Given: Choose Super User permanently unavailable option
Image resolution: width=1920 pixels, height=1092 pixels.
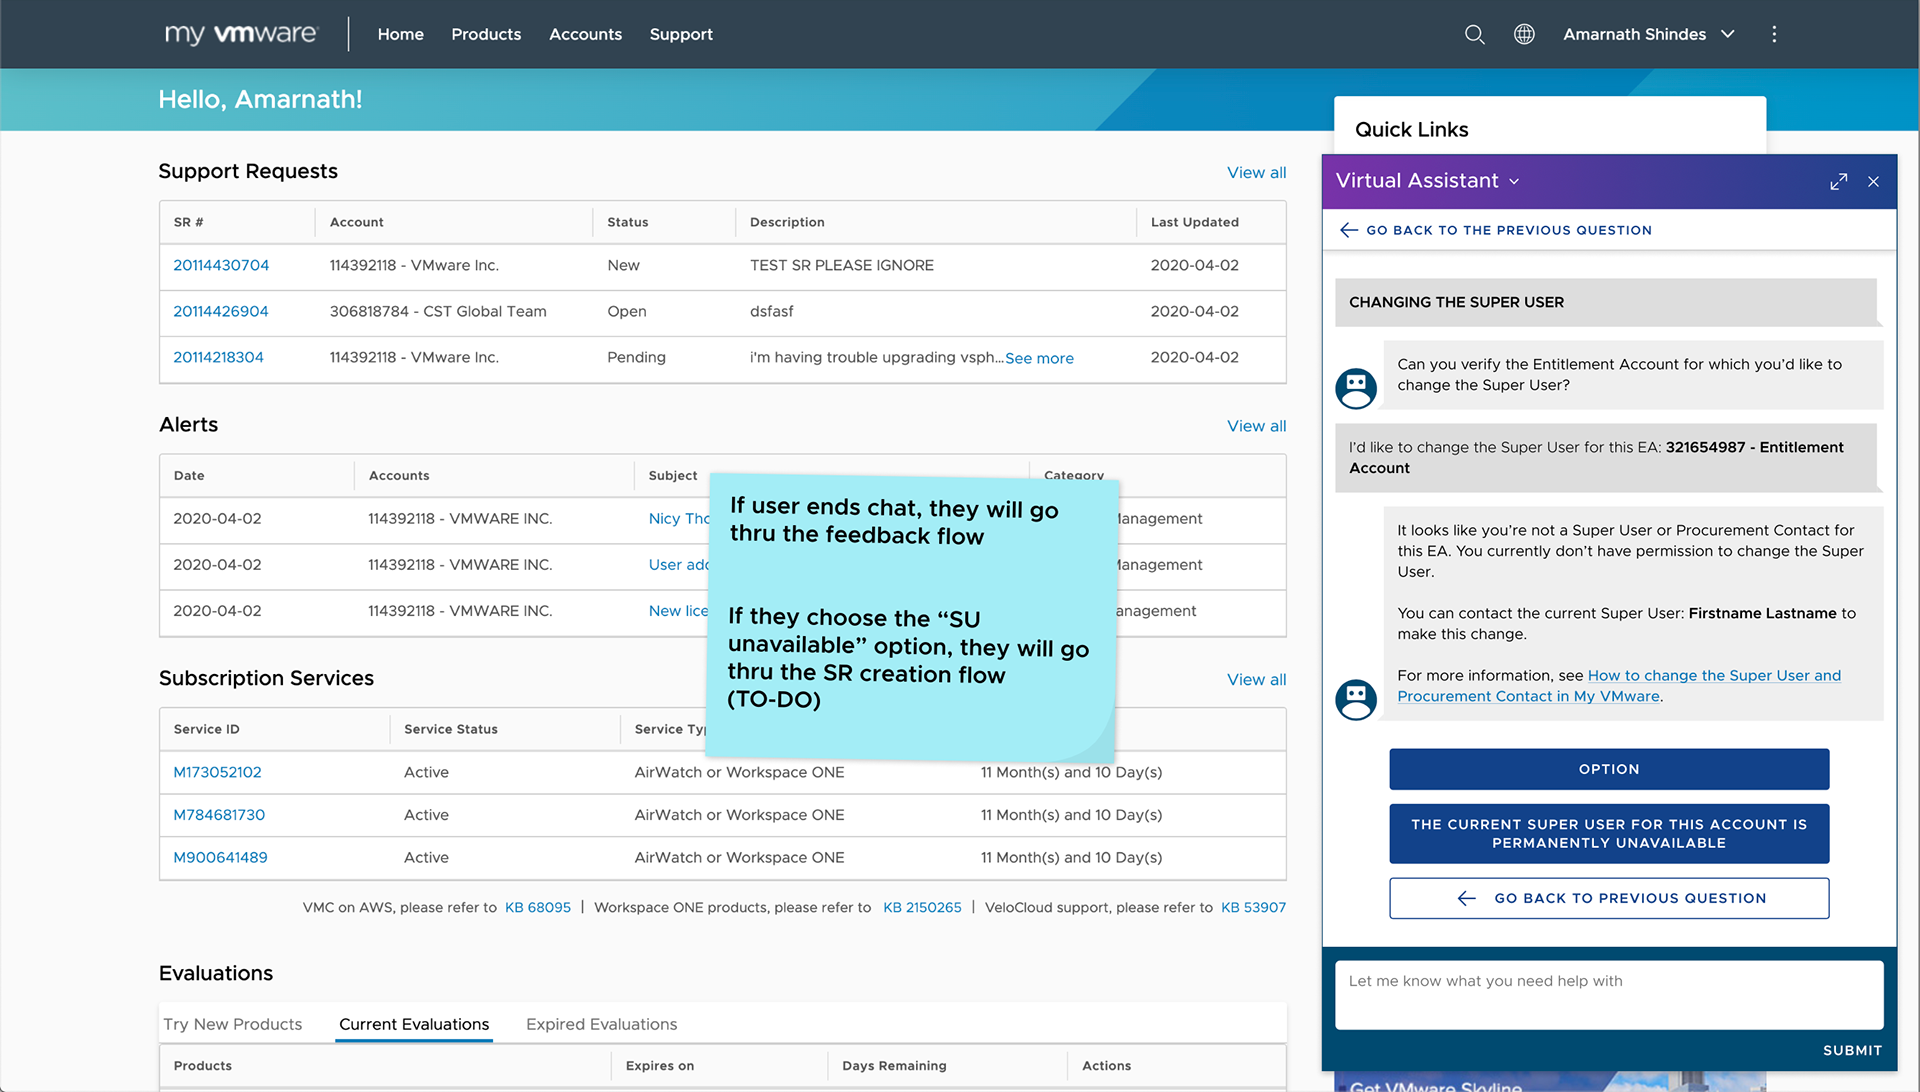Looking at the screenshot, I should [x=1608, y=833].
